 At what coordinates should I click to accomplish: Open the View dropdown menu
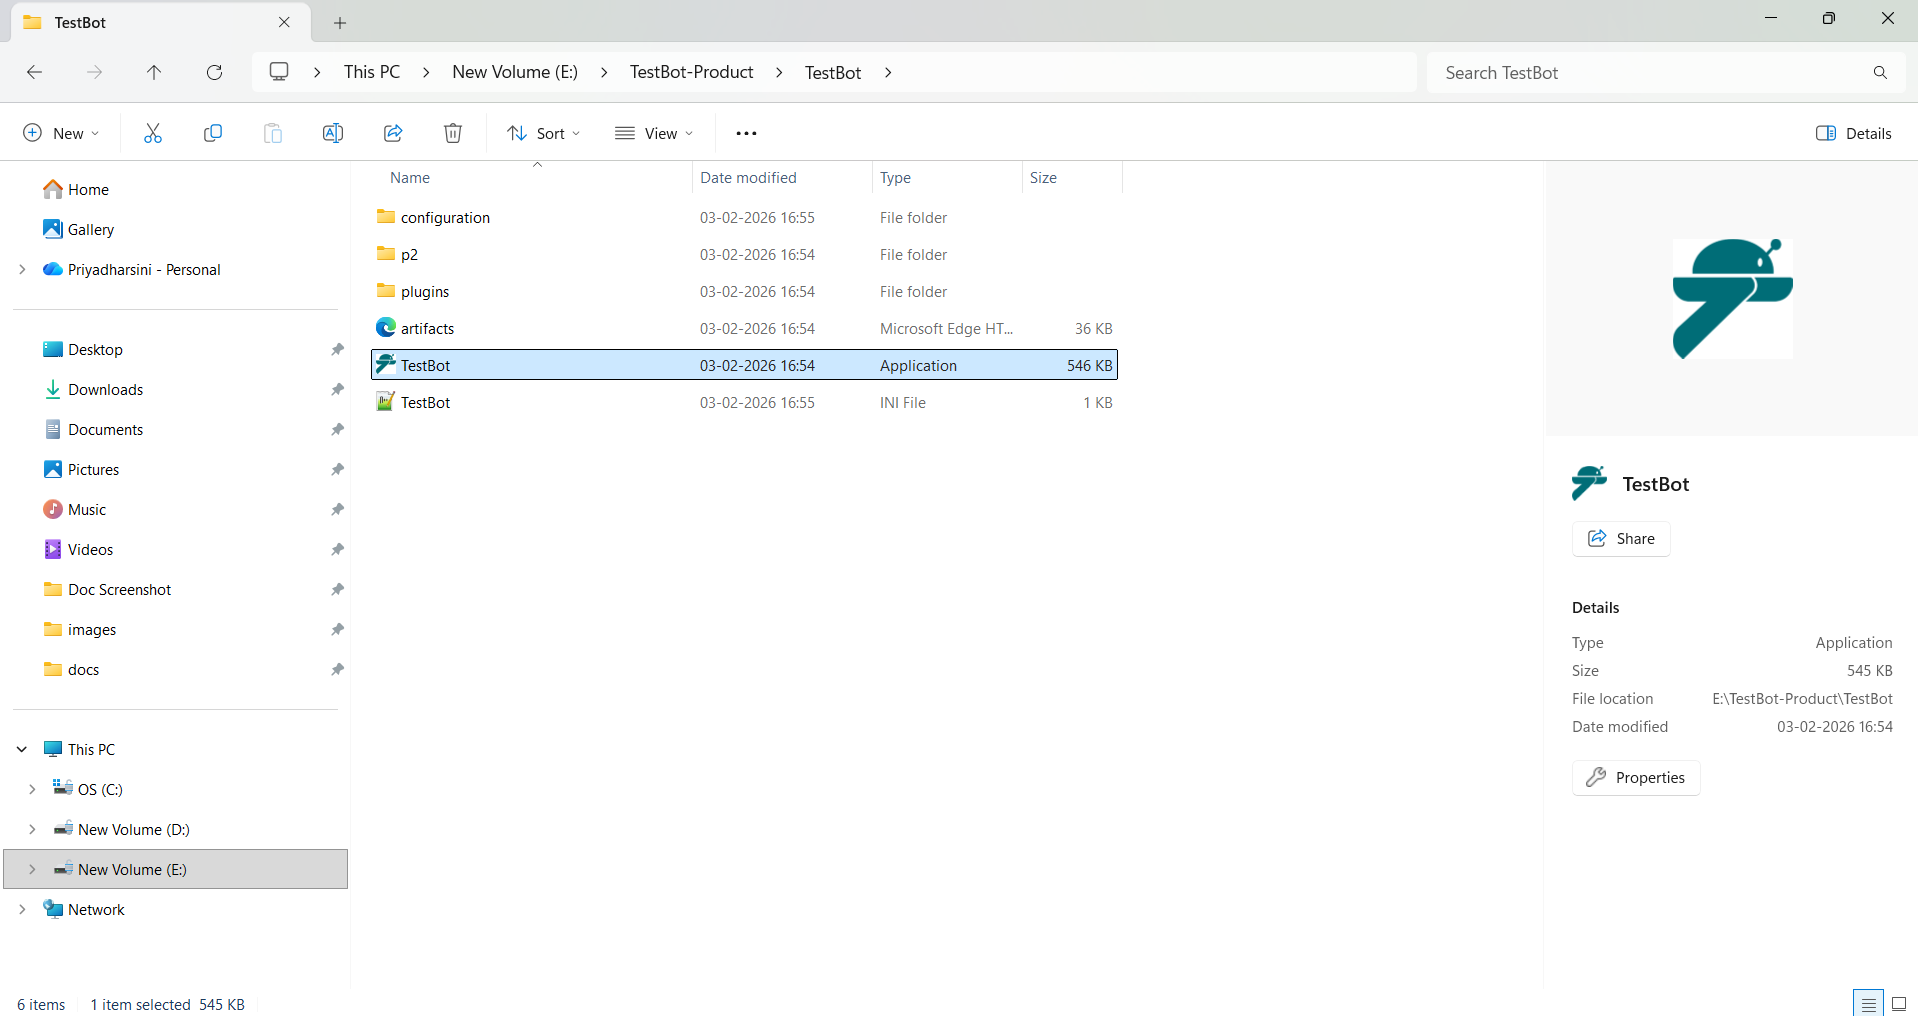[654, 133]
